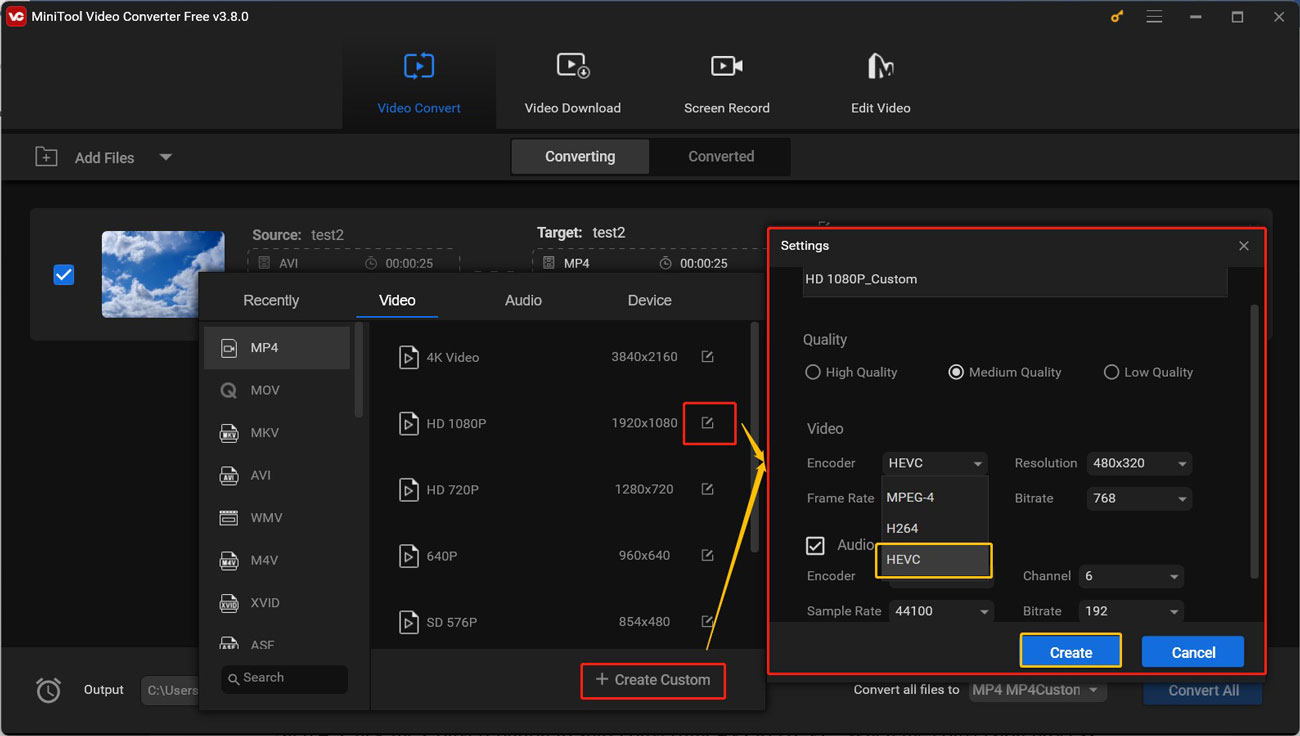1300x736 pixels.
Task: Select the AVI format in sidebar
Action: click(x=277, y=475)
